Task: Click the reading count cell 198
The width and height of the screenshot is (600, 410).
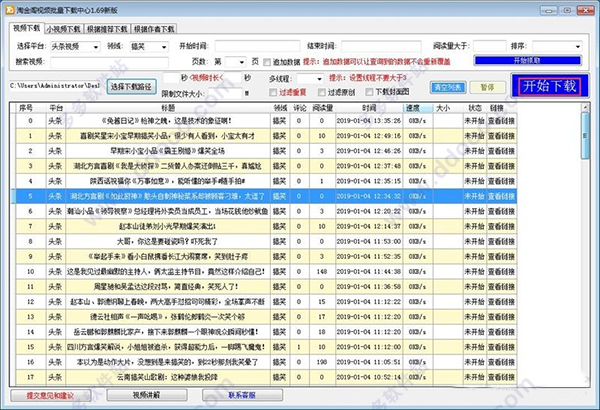Action: (x=322, y=362)
